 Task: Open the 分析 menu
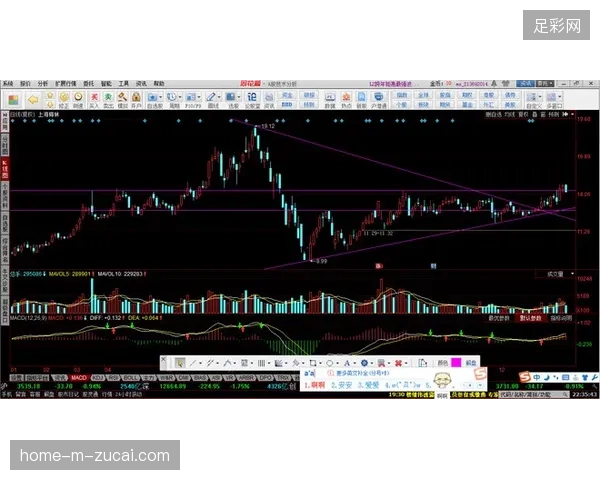pyautogui.click(x=42, y=83)
